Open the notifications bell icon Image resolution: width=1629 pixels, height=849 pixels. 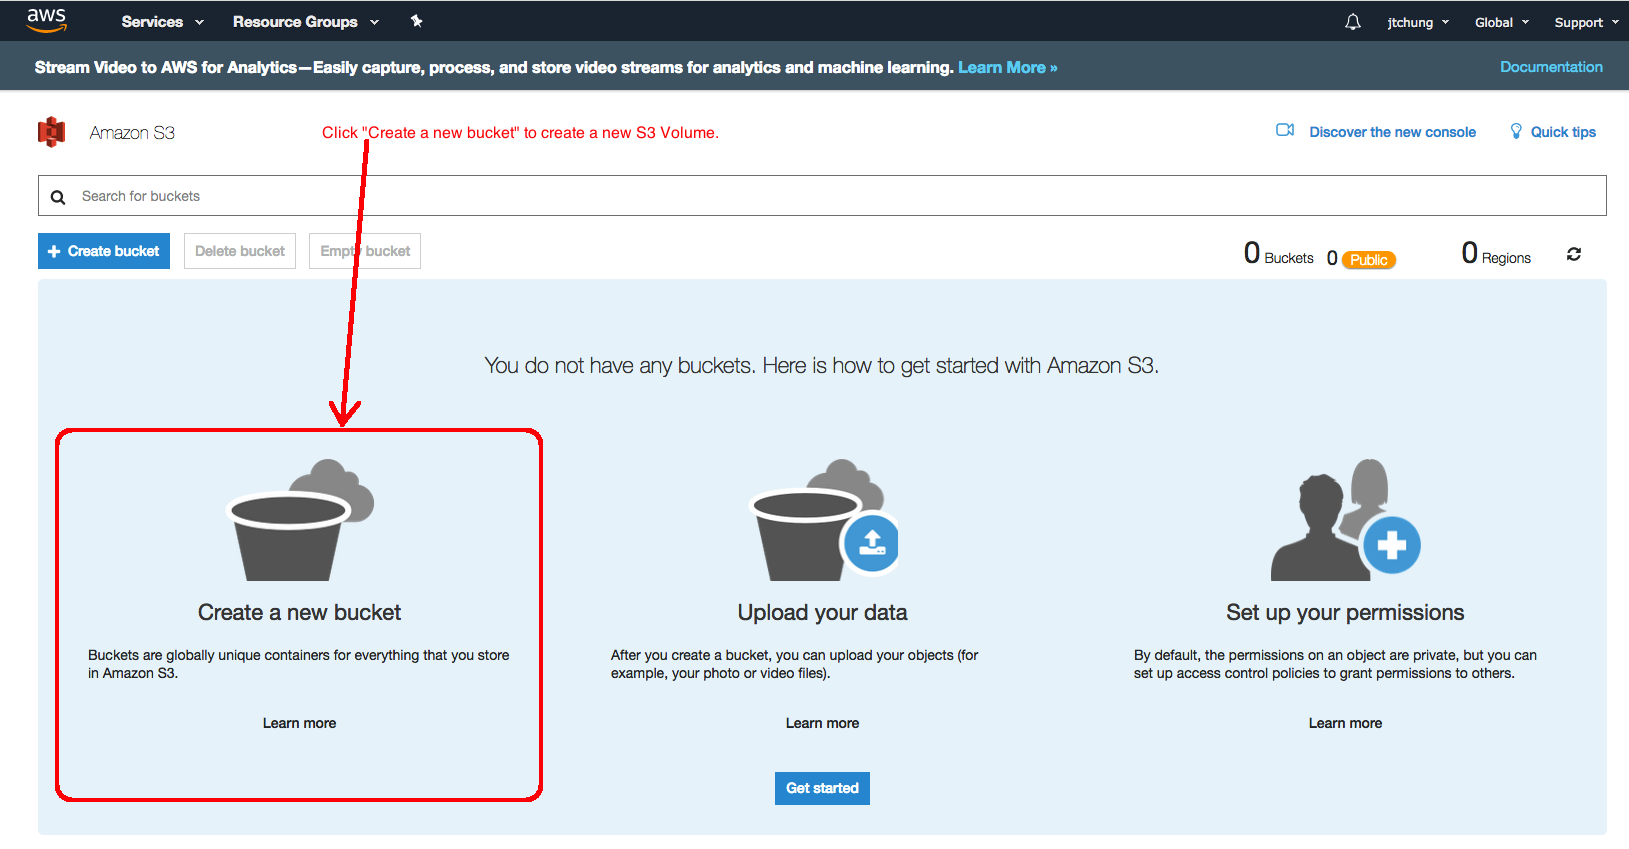(1353, 21)
